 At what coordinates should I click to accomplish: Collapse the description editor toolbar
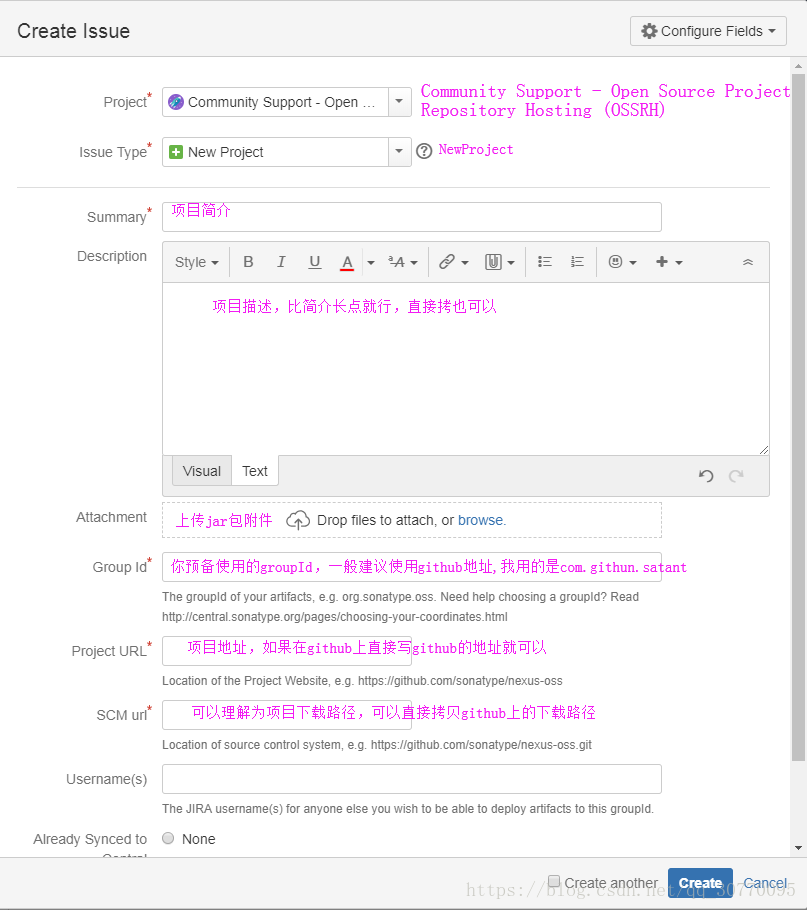[748, 262]
